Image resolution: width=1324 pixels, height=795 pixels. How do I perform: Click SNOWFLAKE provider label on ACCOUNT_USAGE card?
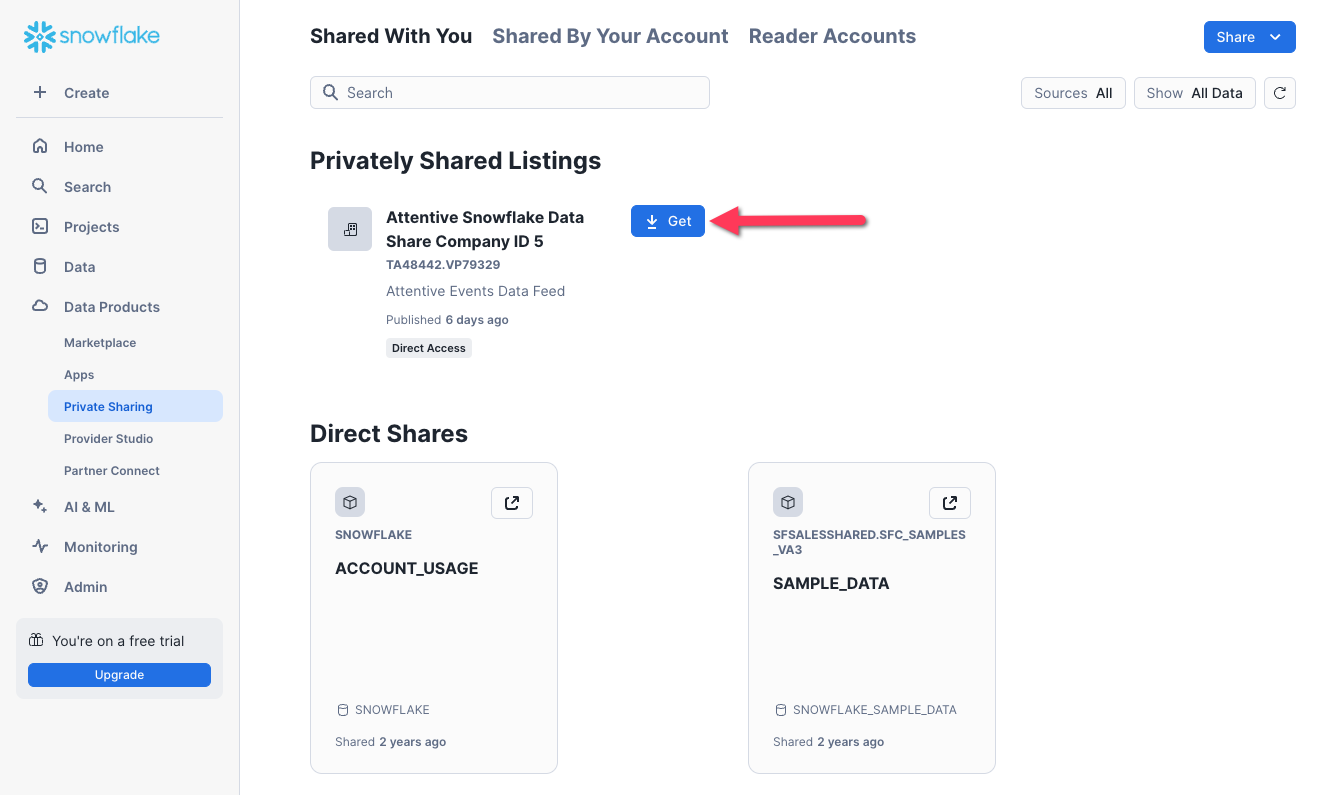coord(374,535)
